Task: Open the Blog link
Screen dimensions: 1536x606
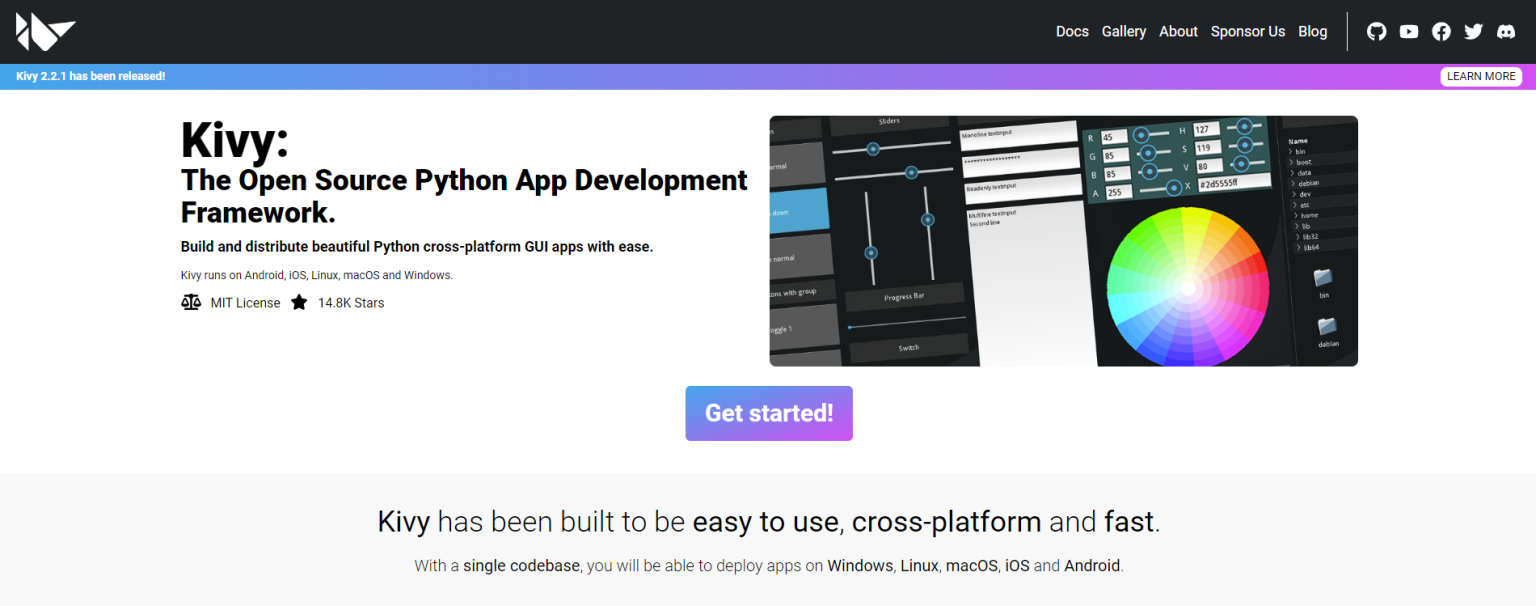Action: click(x=1312, y=32)
